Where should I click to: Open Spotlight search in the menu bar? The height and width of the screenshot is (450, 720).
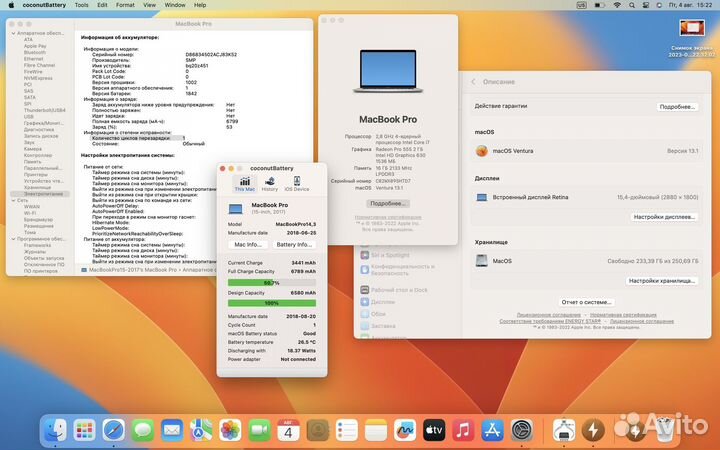pos(632,5)
